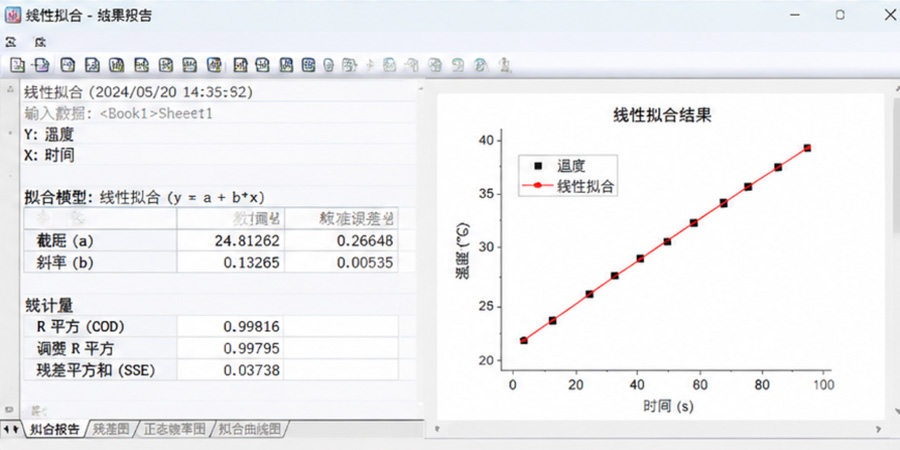The width and height of the screenshot is (900, 450).
Task: Click the <Book1>Sheet1 input data line
Action: [x=118, y=113]
